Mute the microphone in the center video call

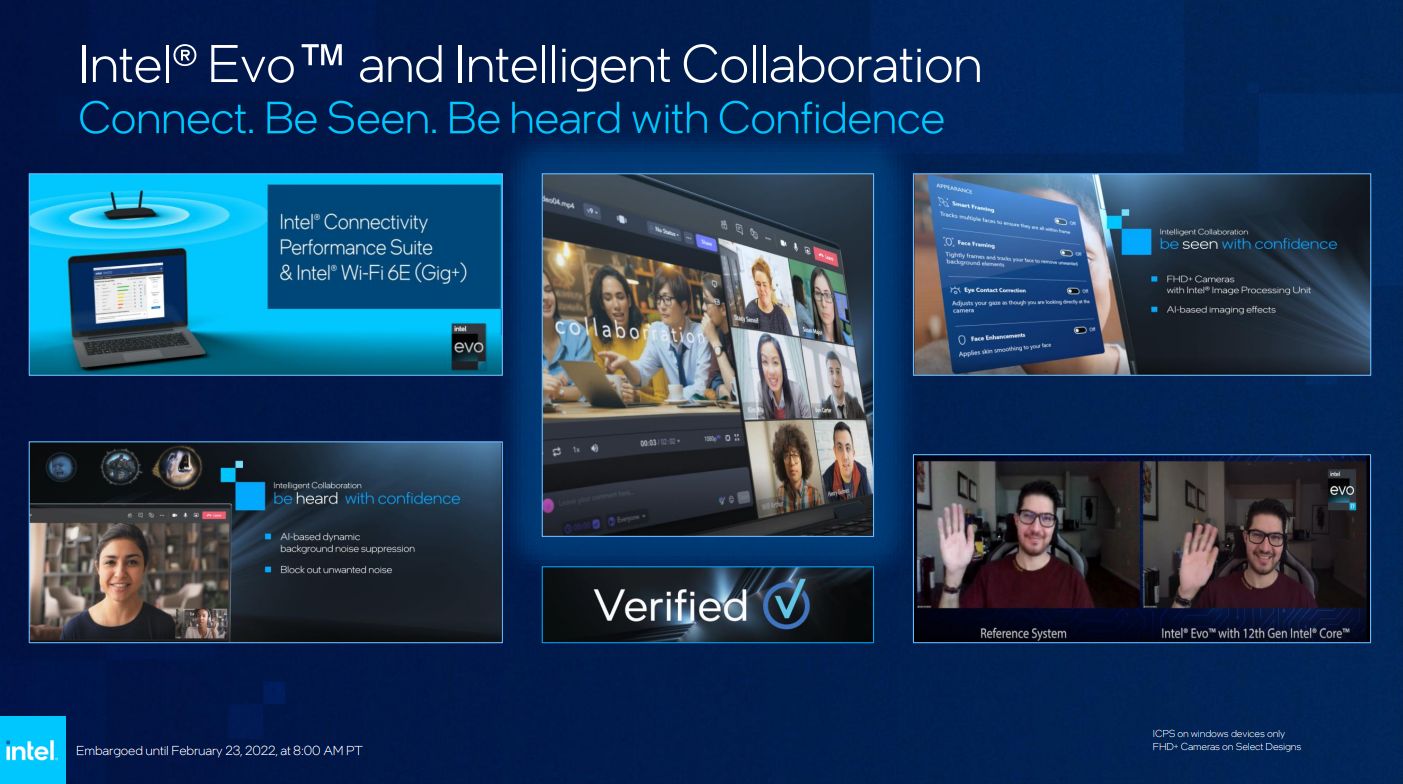(x=795, y=246)
